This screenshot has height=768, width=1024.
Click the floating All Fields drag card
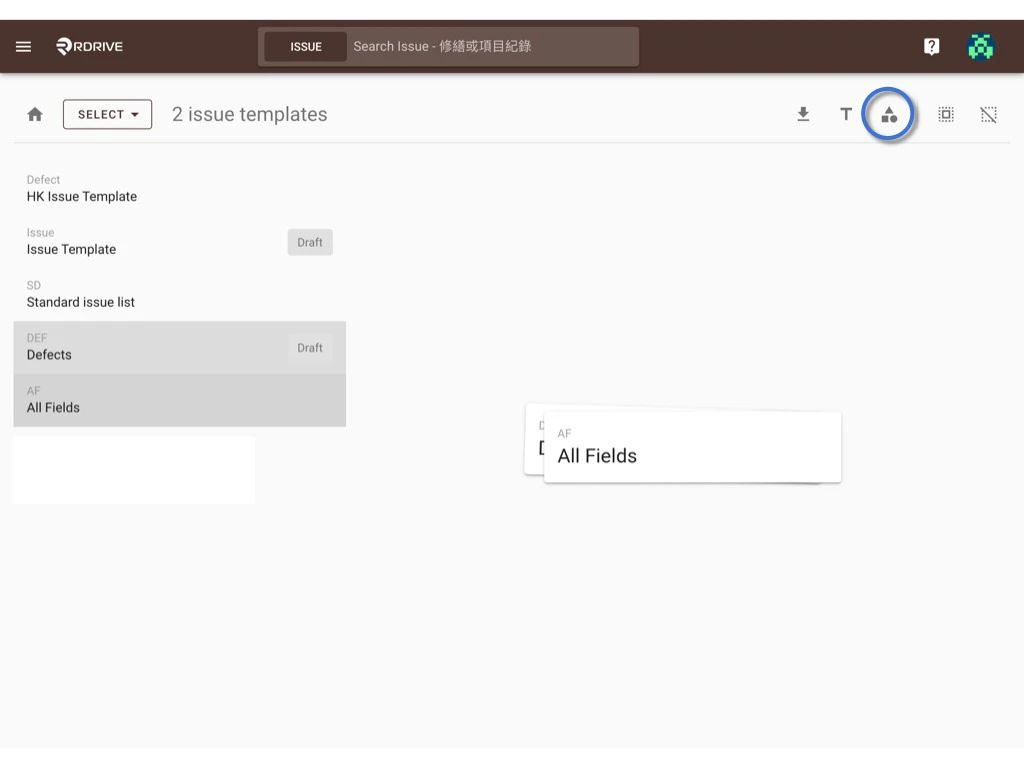(x=692, y=447)
